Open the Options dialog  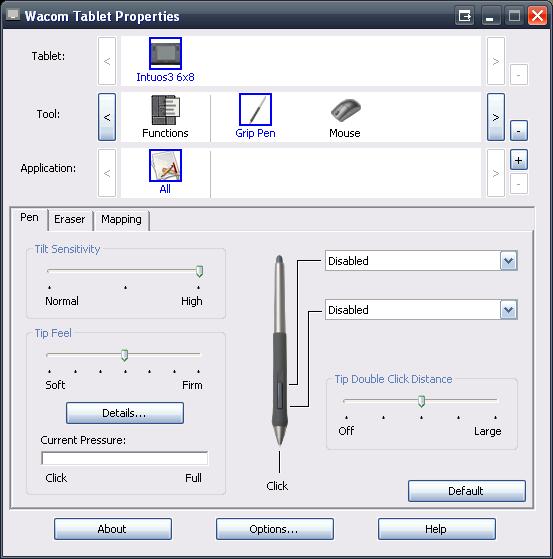coord(275,529)
